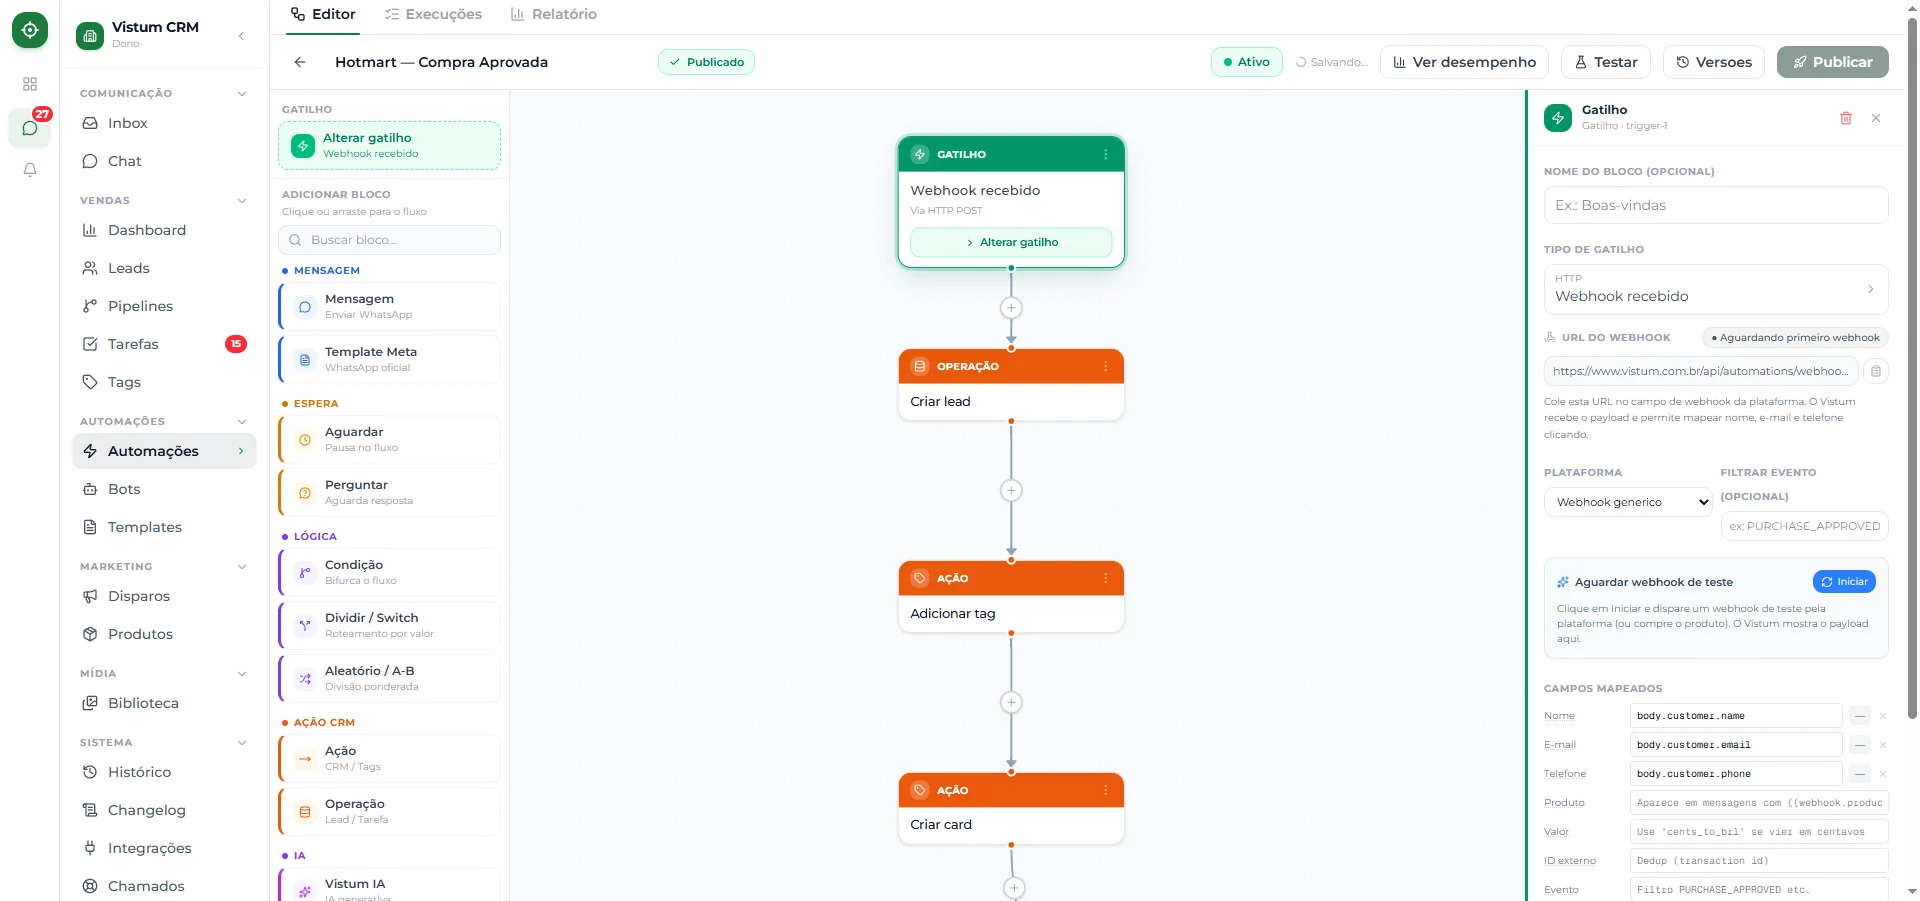Open the apps grid icon in left rail
The image size is (1920, 901).
click(30, 84)
